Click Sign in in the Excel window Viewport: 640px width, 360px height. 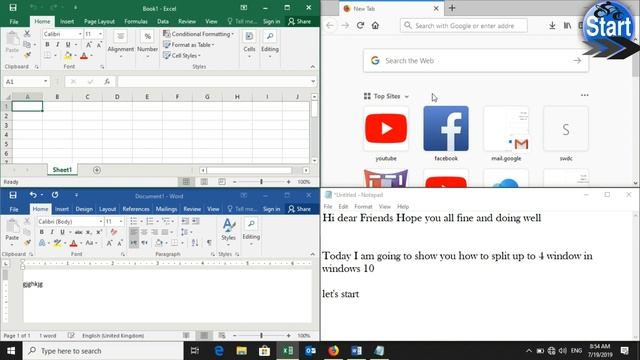[x=271, y=21]
